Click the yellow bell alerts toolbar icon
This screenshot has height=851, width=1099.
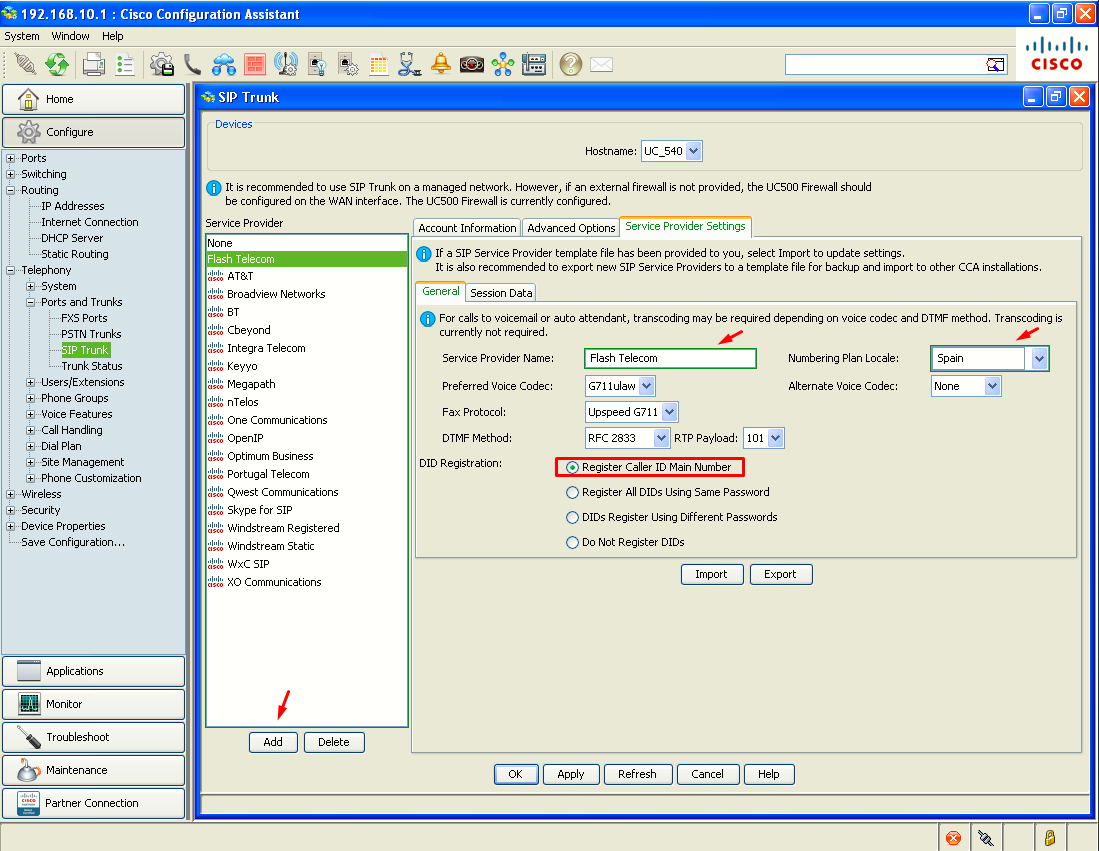click(441, 64)
